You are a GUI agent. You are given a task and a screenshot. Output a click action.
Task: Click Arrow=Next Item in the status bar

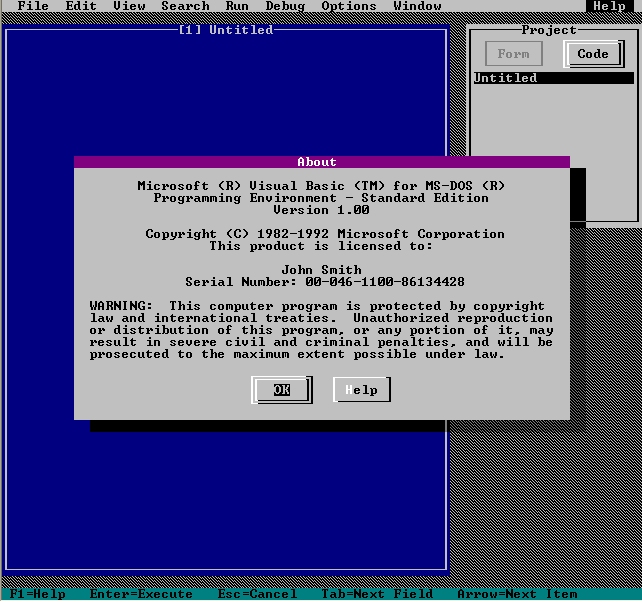point(517,594)
